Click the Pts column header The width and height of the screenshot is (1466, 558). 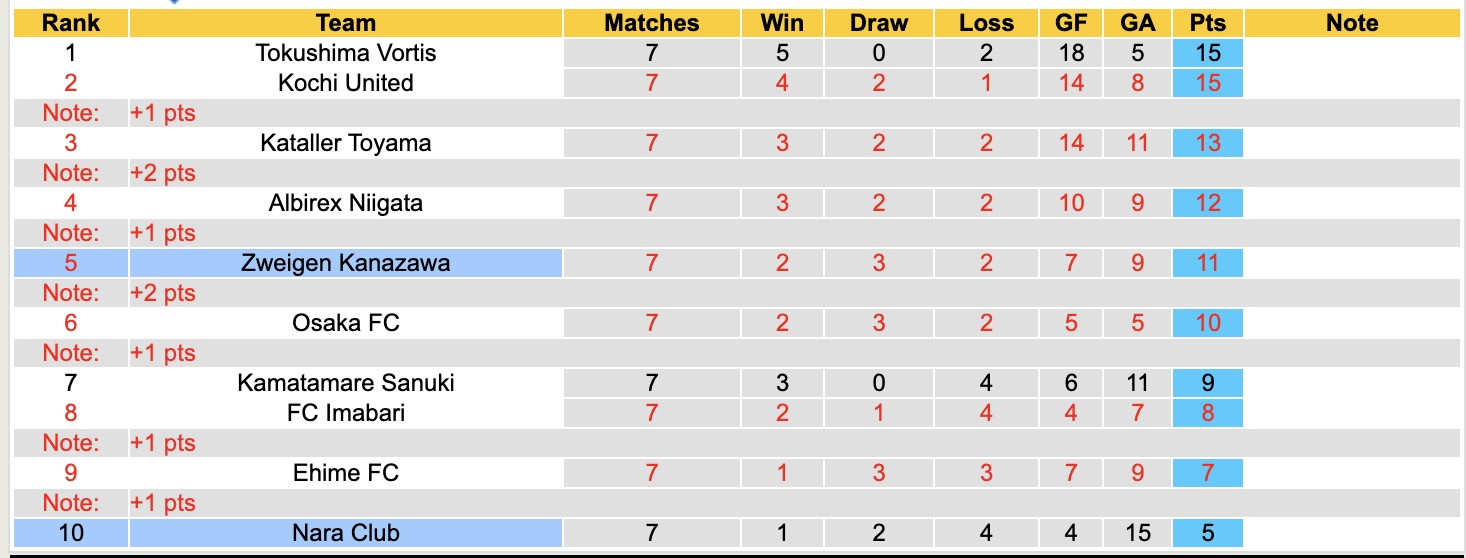[x=1208, y=23]
